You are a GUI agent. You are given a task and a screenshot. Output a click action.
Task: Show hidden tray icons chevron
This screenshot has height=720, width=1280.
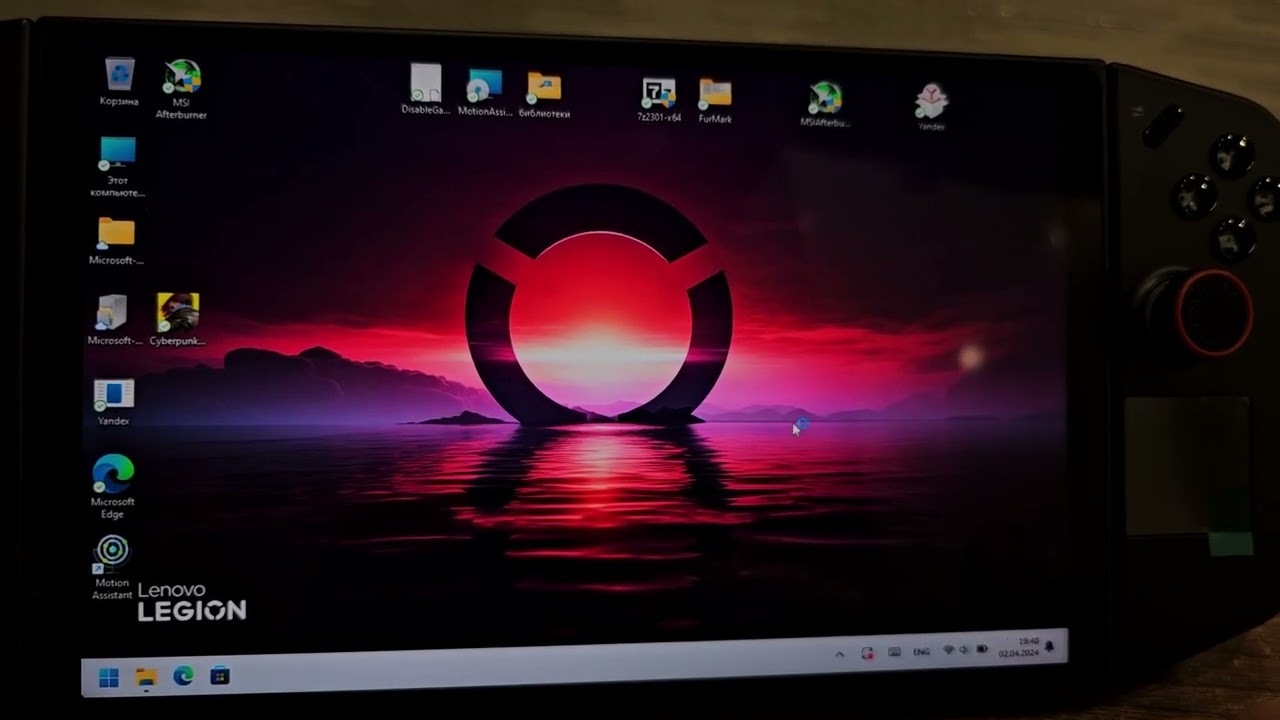[840, 654]
